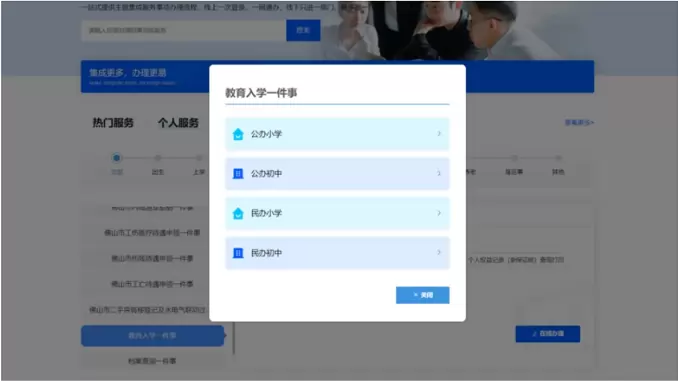Close the 教育入学一件事 dialog with 关闭
Screen dimensions: 678x381
[422, 295]
